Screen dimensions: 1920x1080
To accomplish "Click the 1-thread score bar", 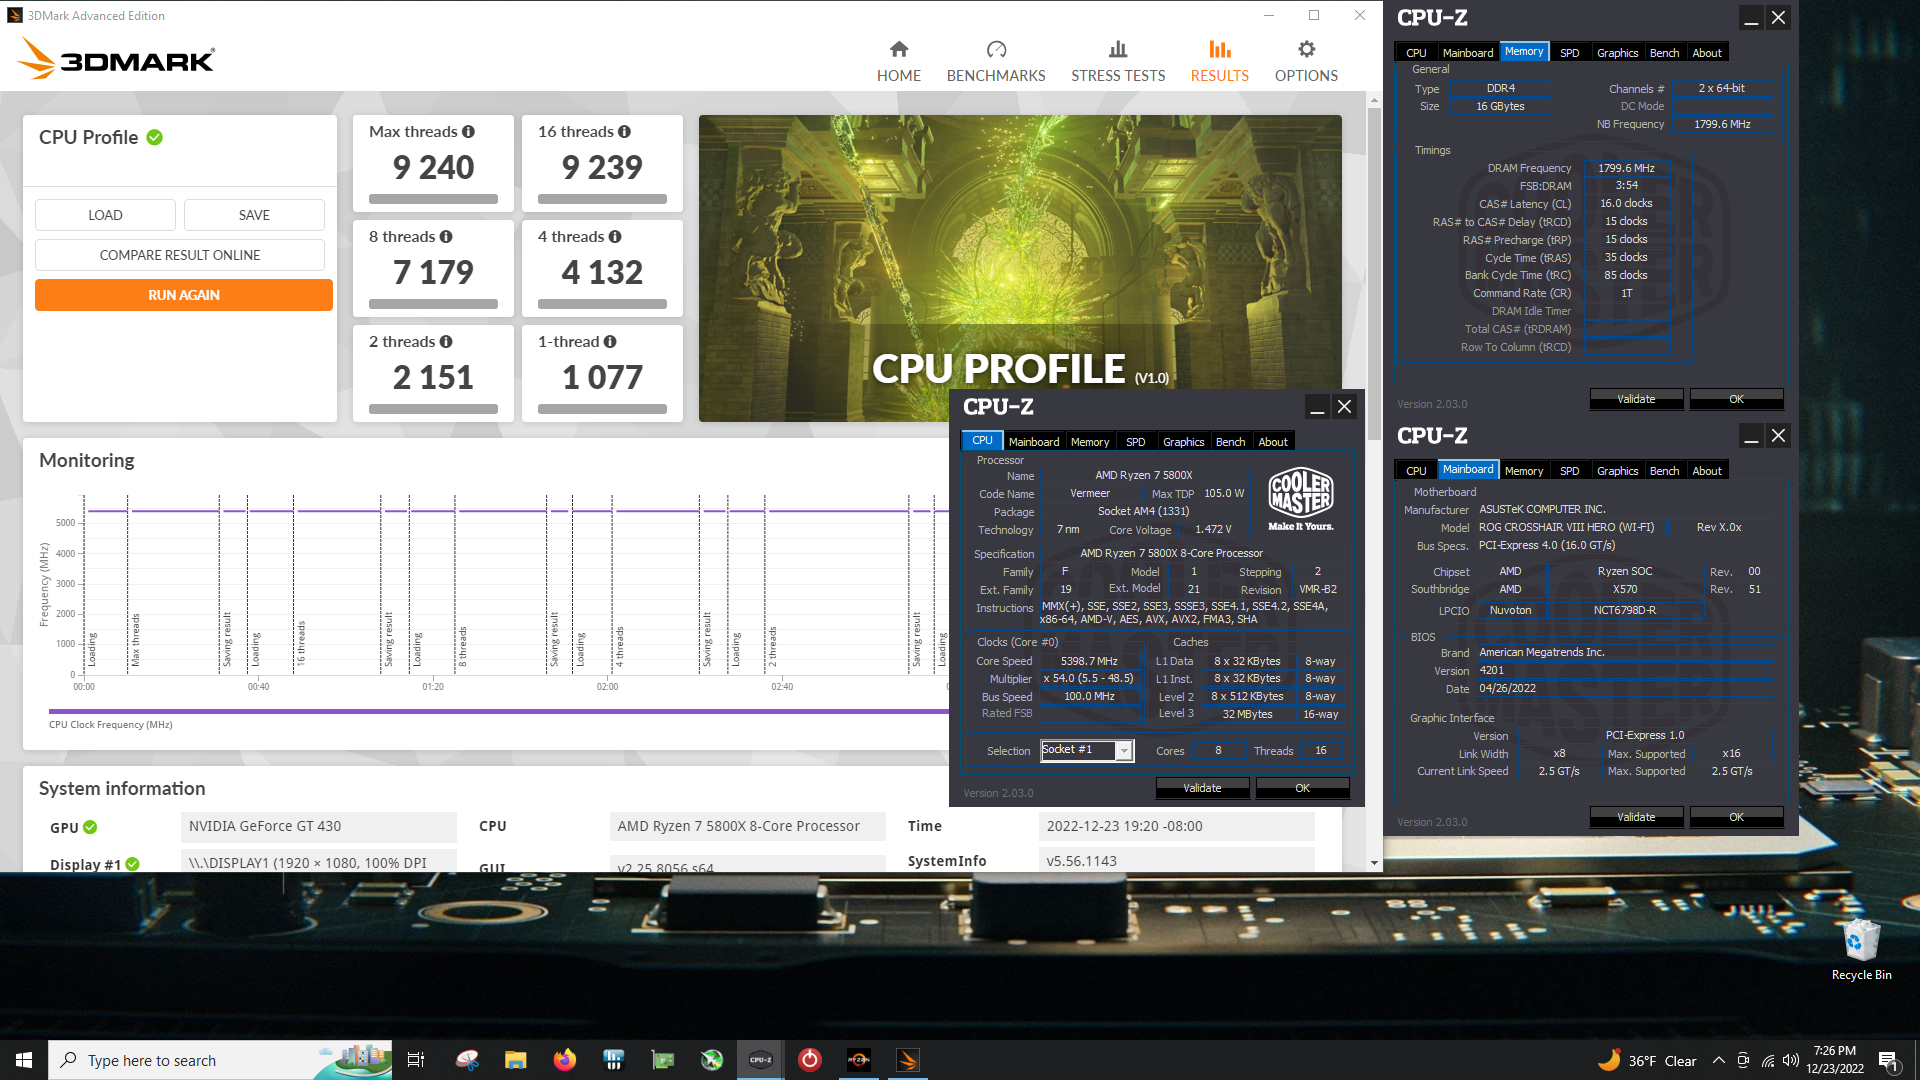I will [602, 409].
